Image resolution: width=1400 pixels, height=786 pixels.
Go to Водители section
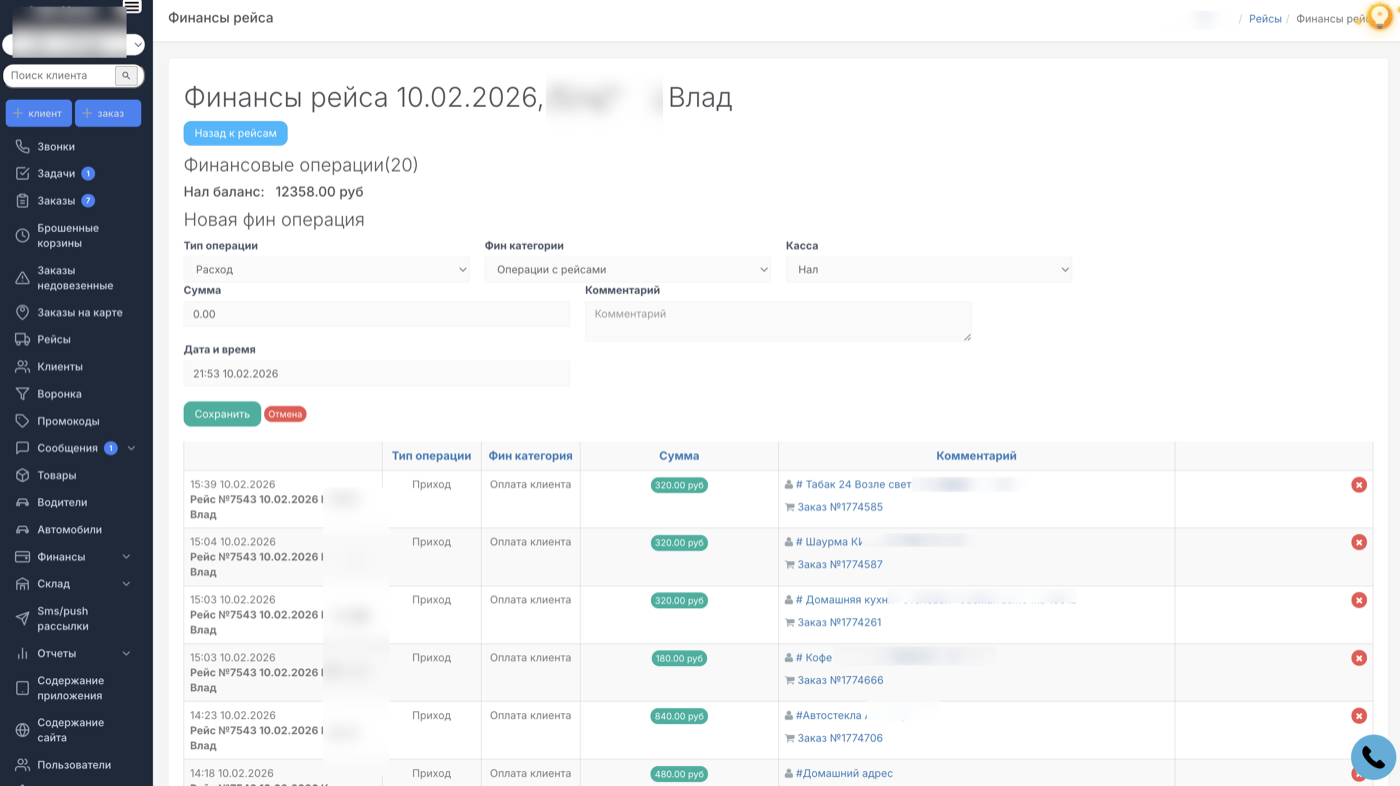pyautogui.click(x=62, y=503)
